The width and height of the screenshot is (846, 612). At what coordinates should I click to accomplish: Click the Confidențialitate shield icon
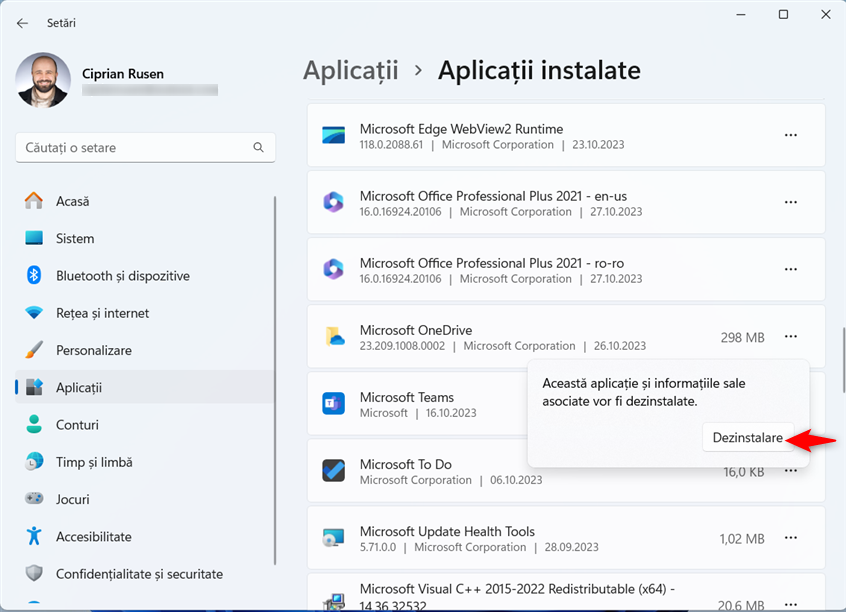[x=34, y=573]
